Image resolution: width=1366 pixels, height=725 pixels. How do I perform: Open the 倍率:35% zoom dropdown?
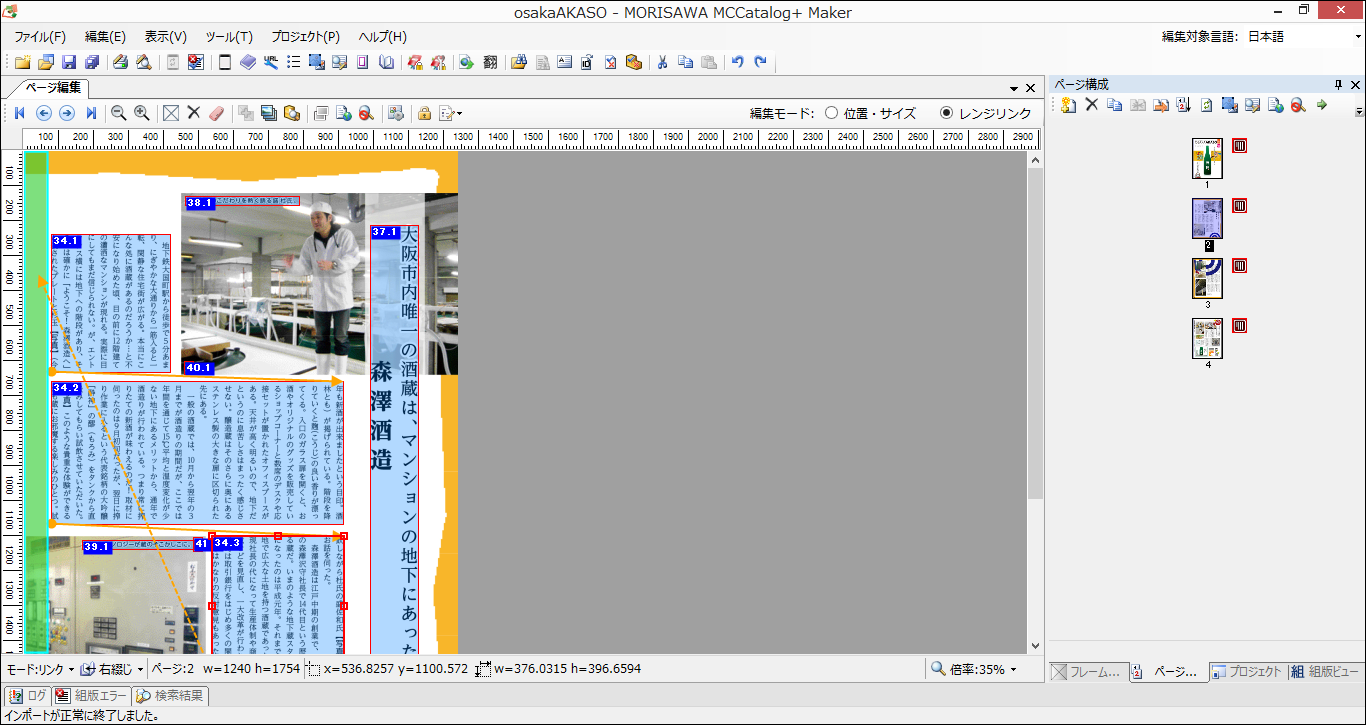point(975,669)
